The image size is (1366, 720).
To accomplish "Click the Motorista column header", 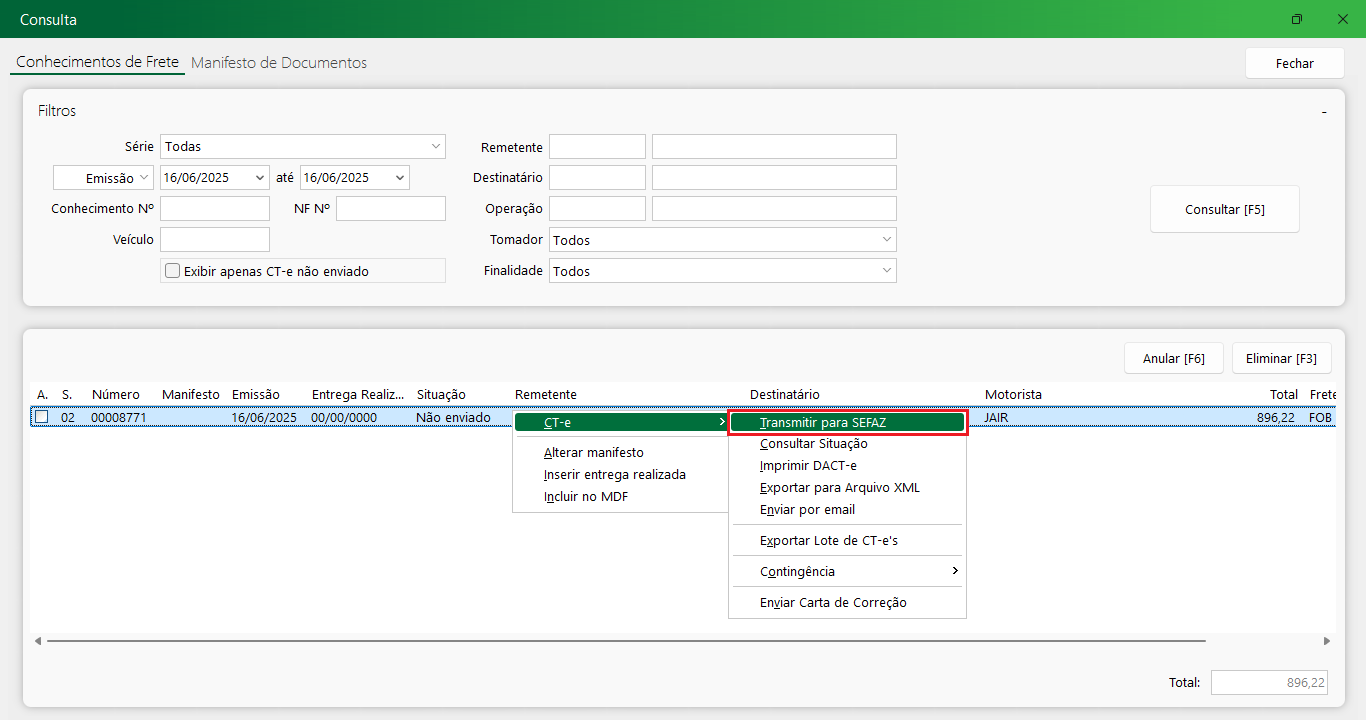I will (x=1013, y=395).
